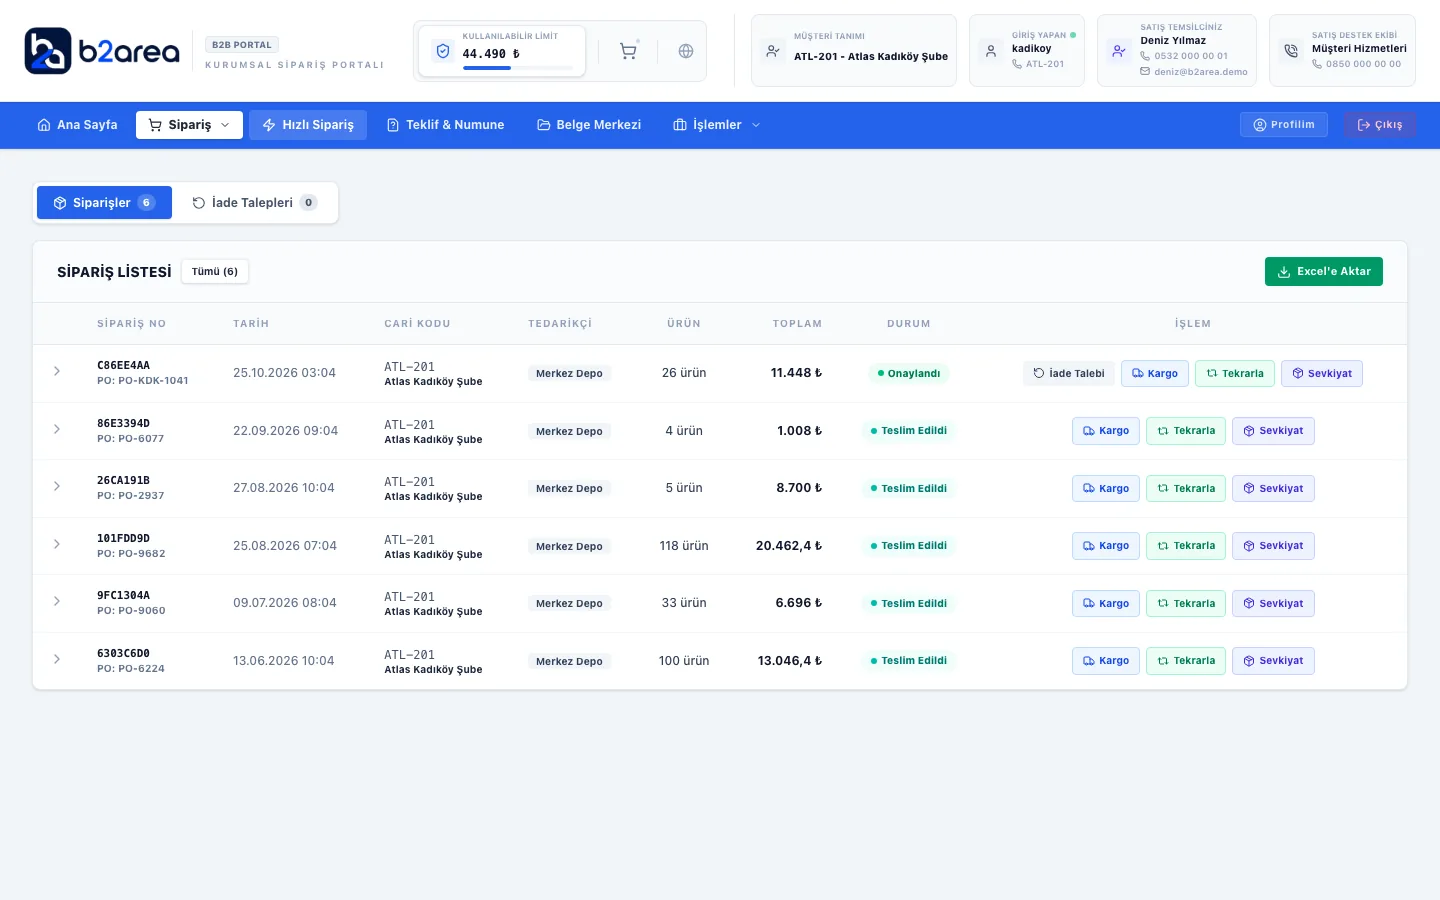Click the Merkez Depo tag for order 26CA191B
The image size is (1440, 900).
(569, 489)
